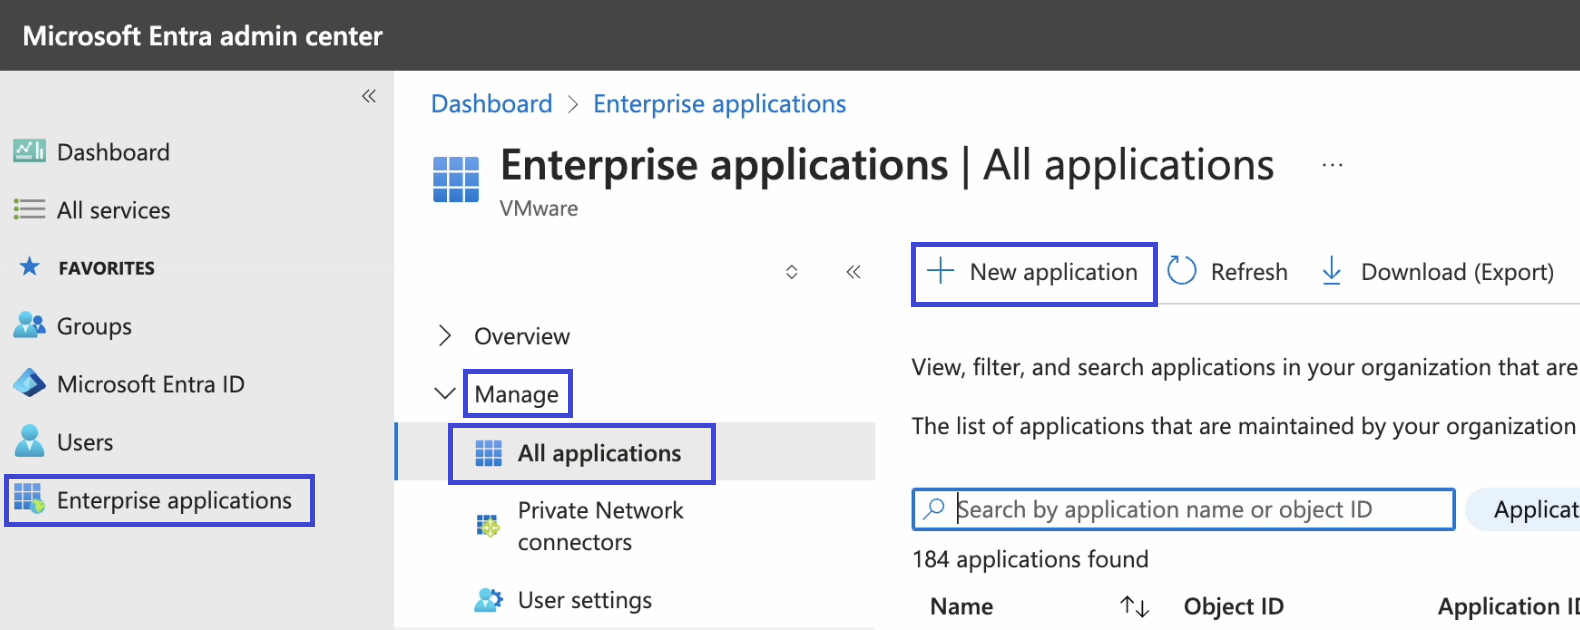Collapse the left navigation sidebar
Screen dimensions: 1580x630
pos(369,96)
